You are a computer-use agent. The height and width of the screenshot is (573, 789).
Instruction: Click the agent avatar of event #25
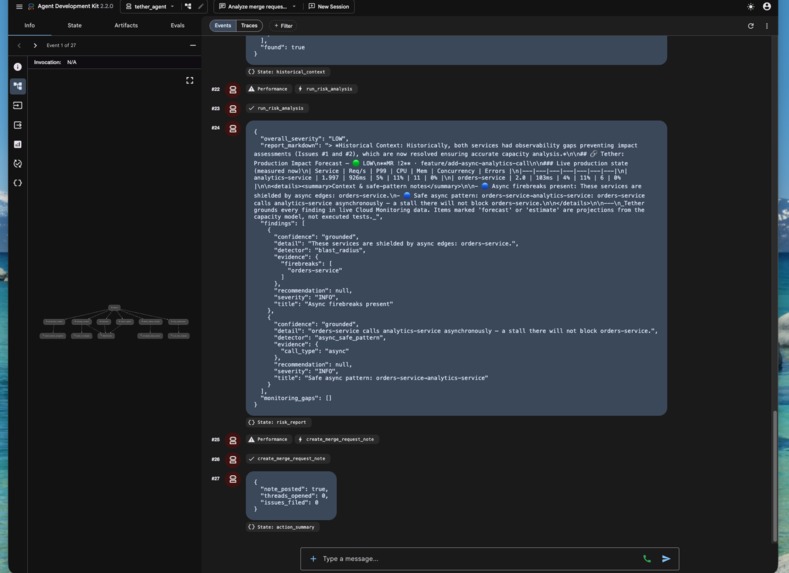232,440
